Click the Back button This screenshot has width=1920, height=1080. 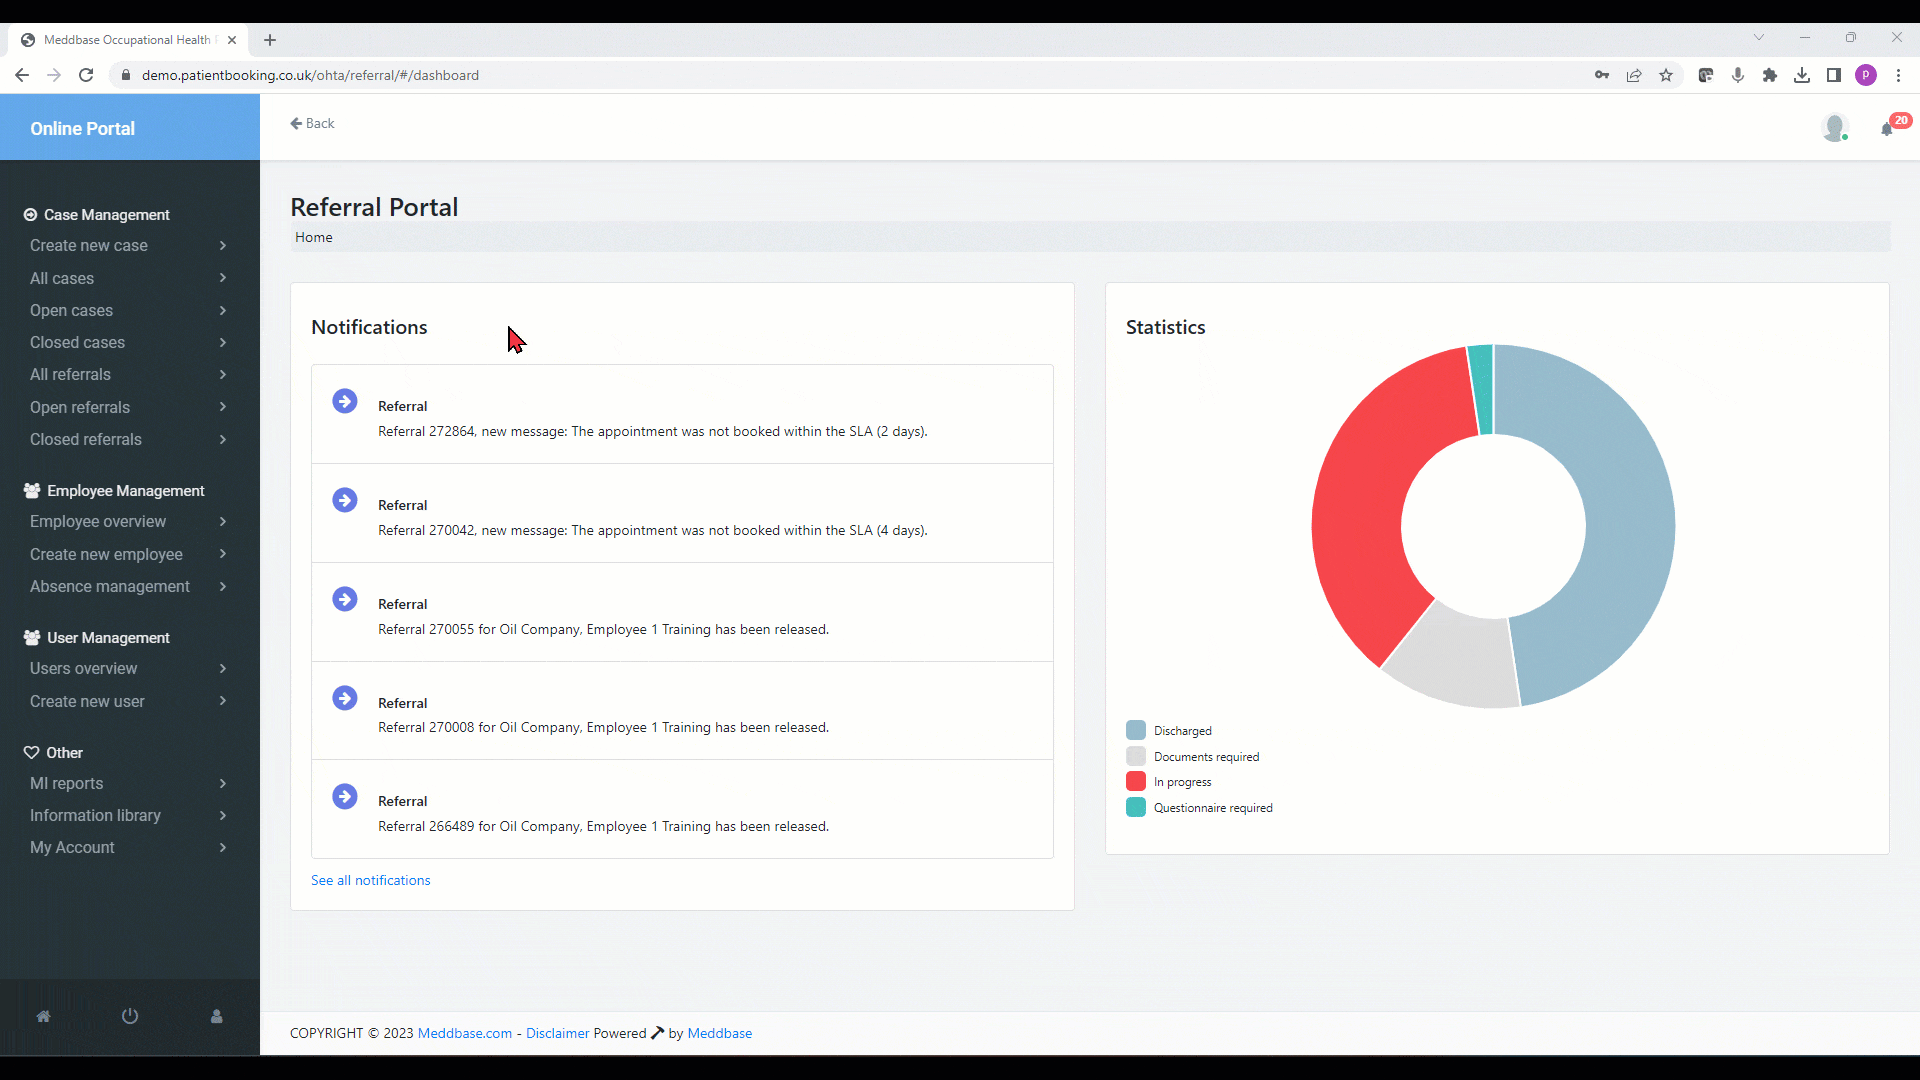312,123
